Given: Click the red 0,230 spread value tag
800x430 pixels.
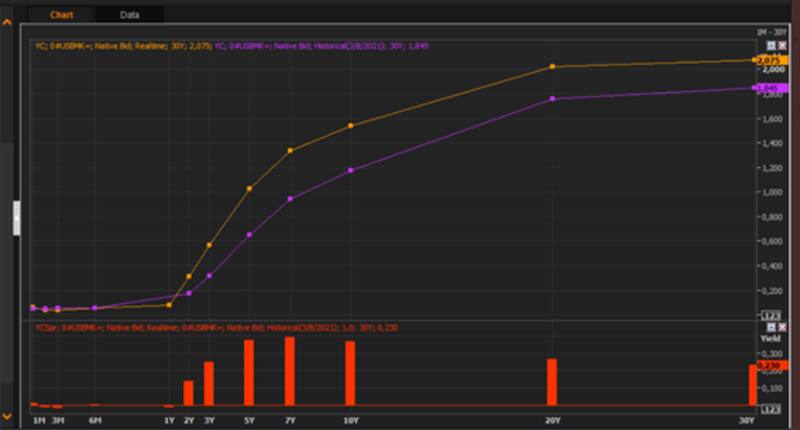Looking at the screenshot, I should click(769, 366).
